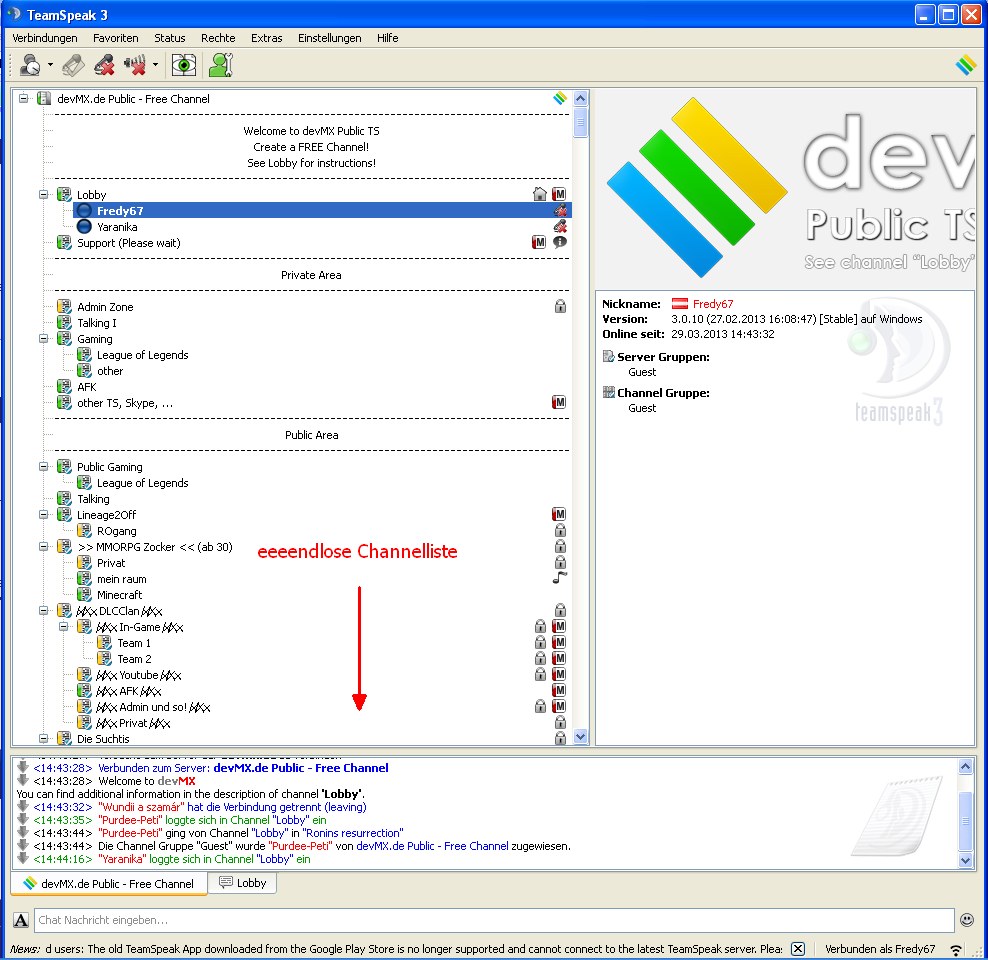Click the connection signal icon in status bar
Image resolution: width=988 pixels, height=960 pixels.
click(x=956, y=949)
